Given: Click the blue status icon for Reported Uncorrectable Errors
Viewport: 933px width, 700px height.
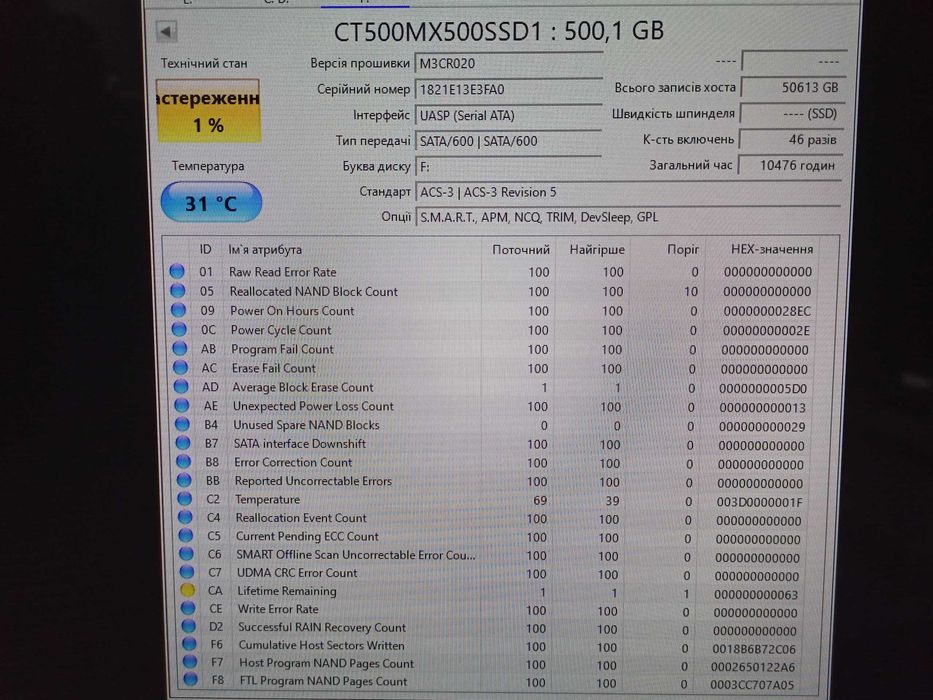Looking at the screenshot, I should [184, 479].
